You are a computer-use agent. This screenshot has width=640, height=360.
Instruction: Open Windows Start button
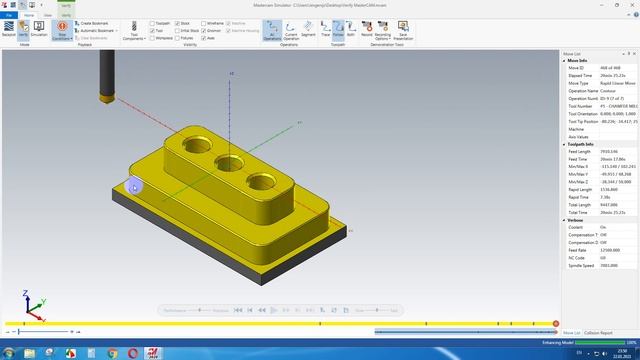8,353
